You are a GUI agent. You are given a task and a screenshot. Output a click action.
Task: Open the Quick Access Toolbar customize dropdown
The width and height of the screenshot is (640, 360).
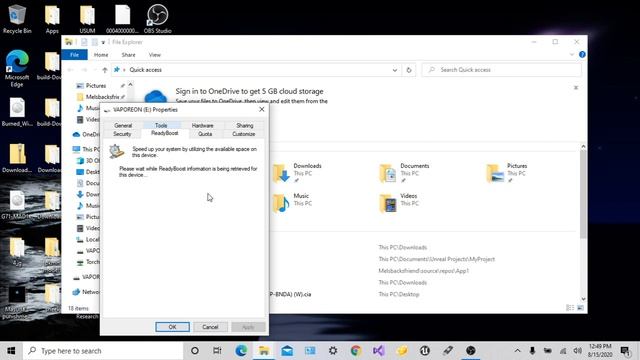(x=103, y=42)
